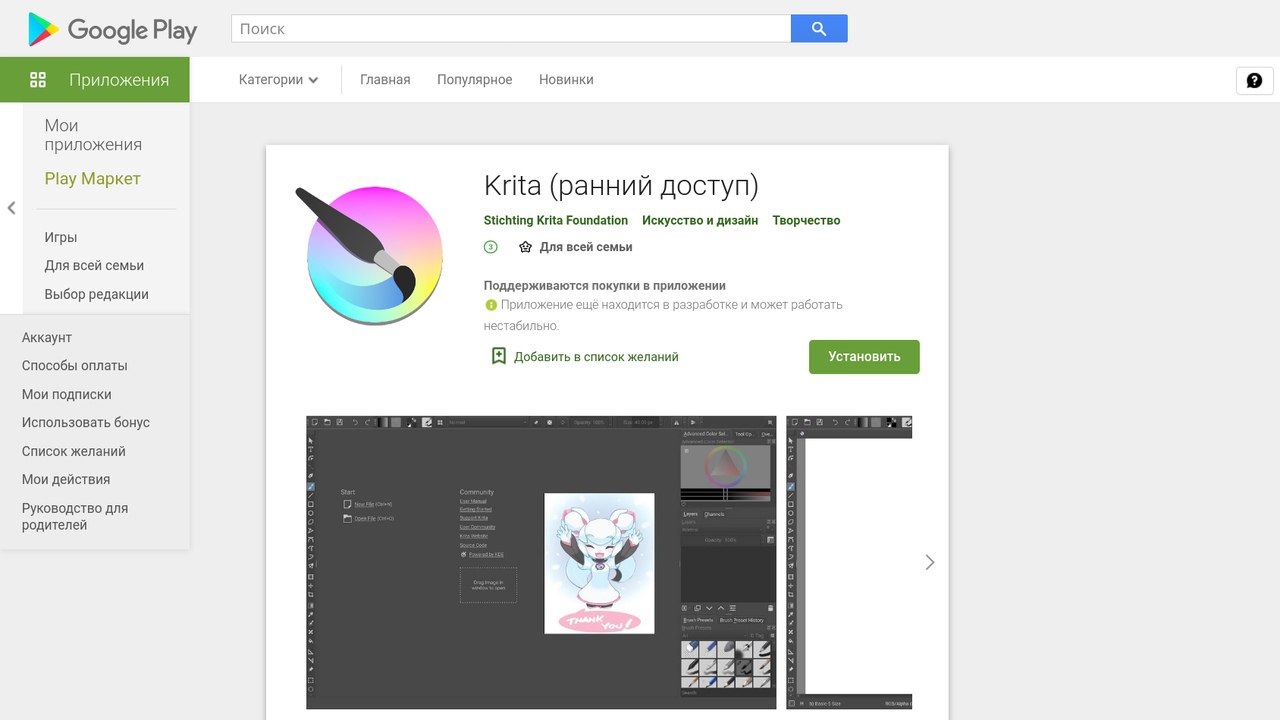Go to the Главная tab

[385, 80]
